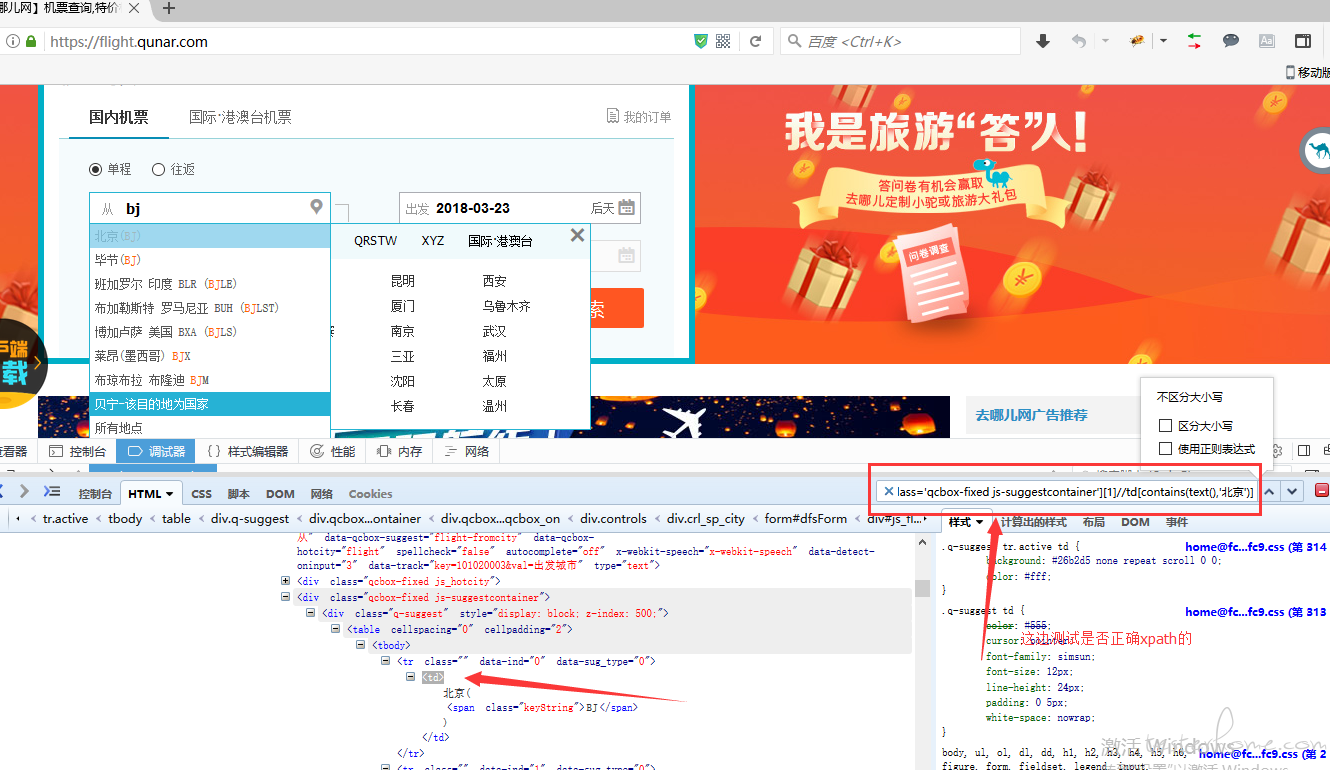Open the 网络 network devtools tab
Image resolution: width=1330 pixels, height=770 pixels.
(x=466, y=451)
